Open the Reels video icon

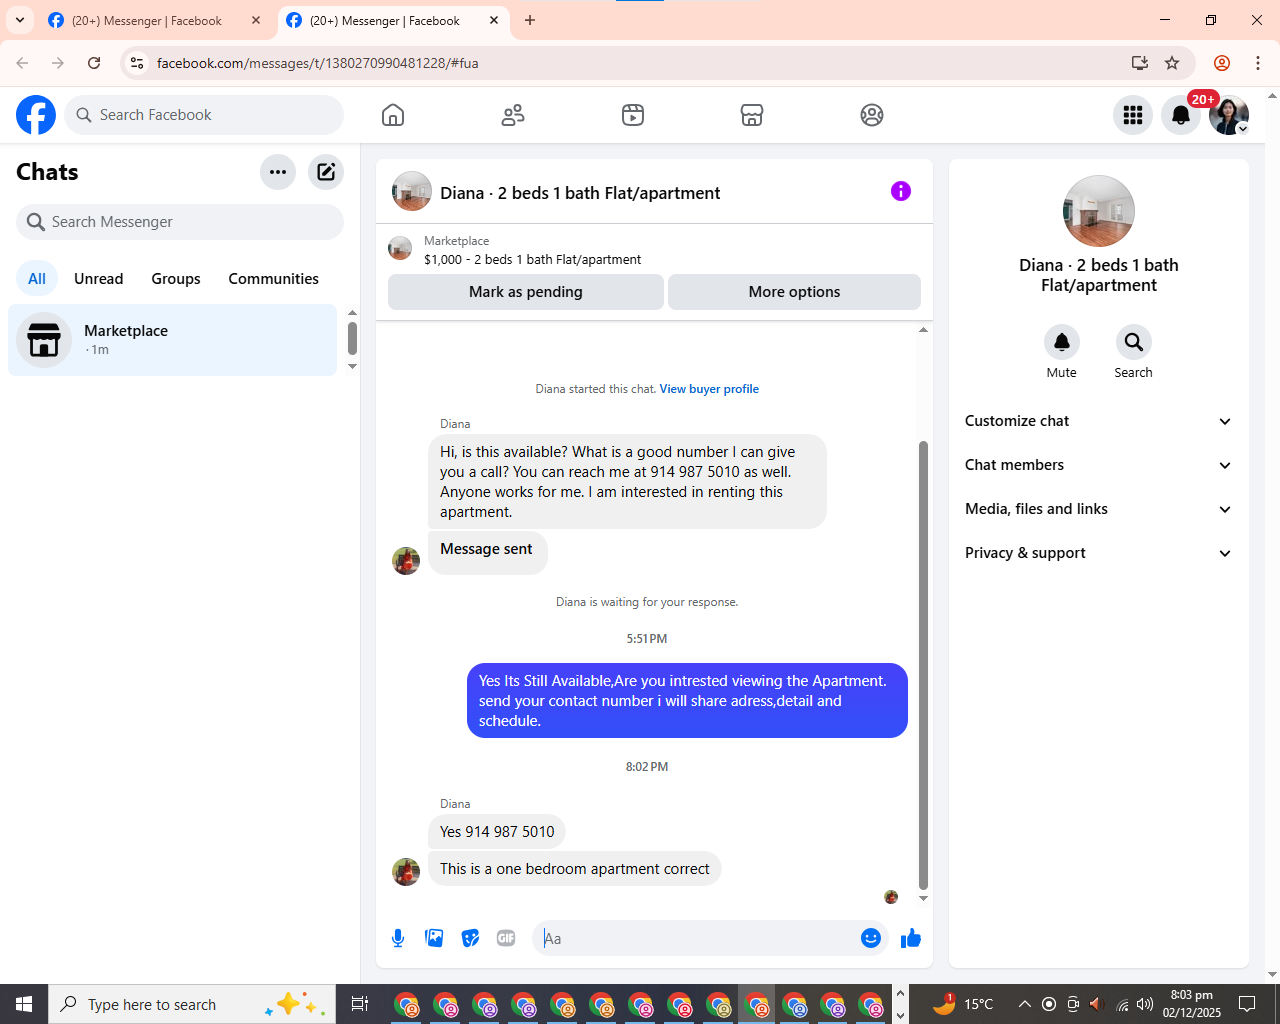633,115
